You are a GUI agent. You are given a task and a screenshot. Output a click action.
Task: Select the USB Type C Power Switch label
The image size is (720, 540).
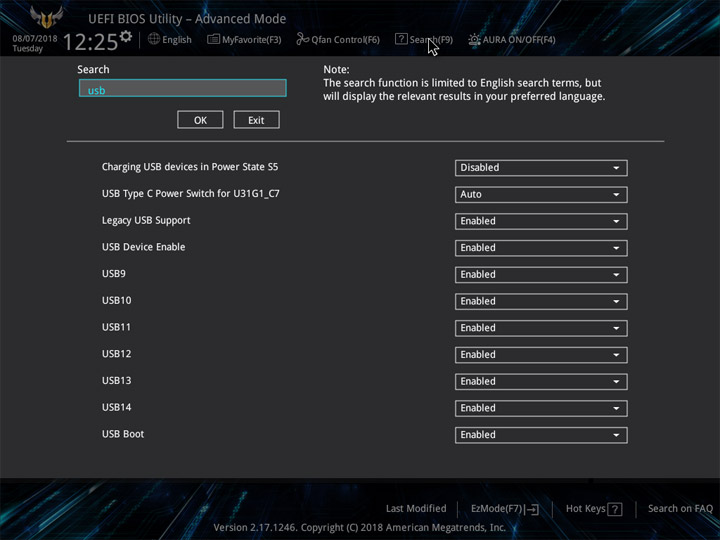tap(191, 194)
